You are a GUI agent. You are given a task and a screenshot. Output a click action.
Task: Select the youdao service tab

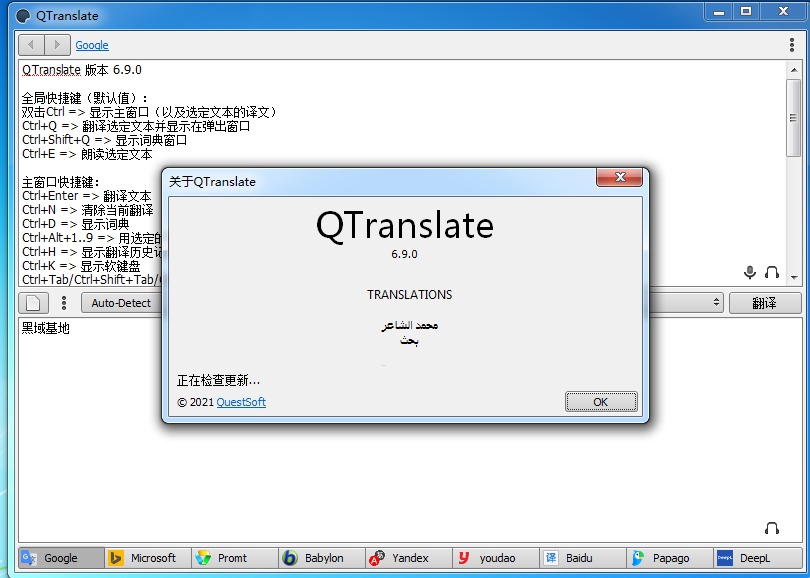[x=496, y=558]
